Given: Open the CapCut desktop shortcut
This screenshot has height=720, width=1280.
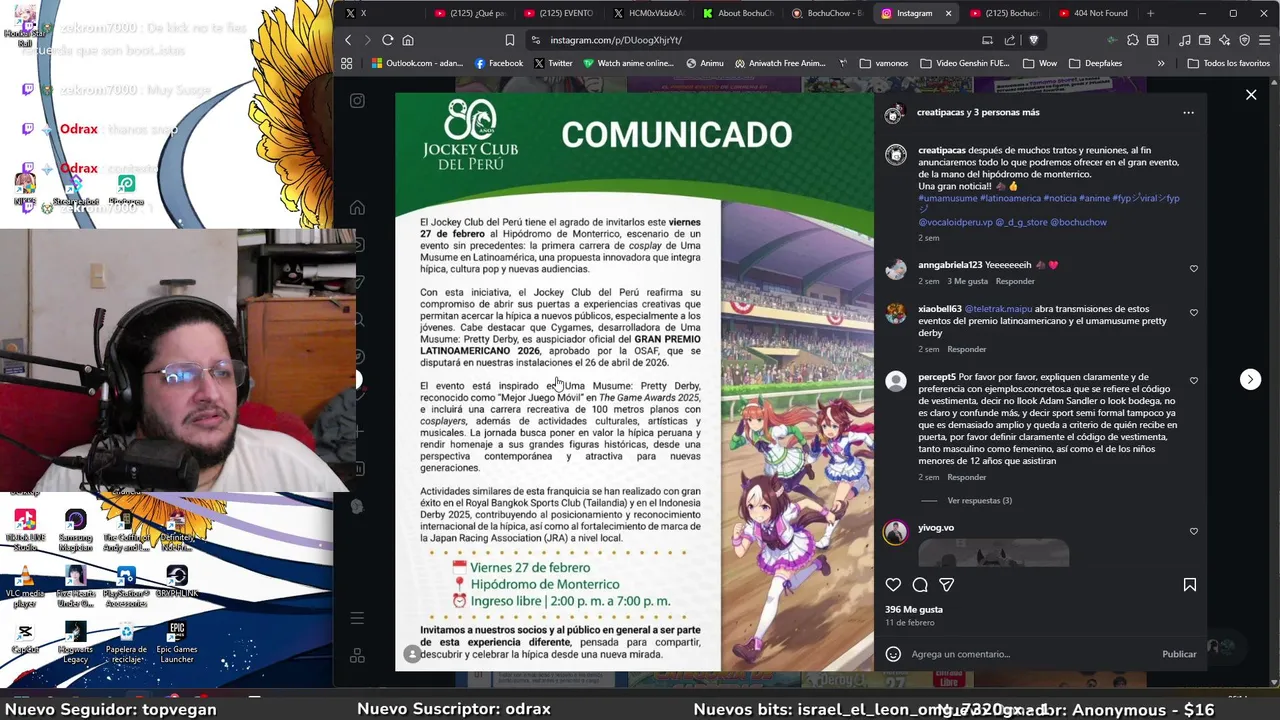Looking at the screenshot, I should tap(25, 638).
